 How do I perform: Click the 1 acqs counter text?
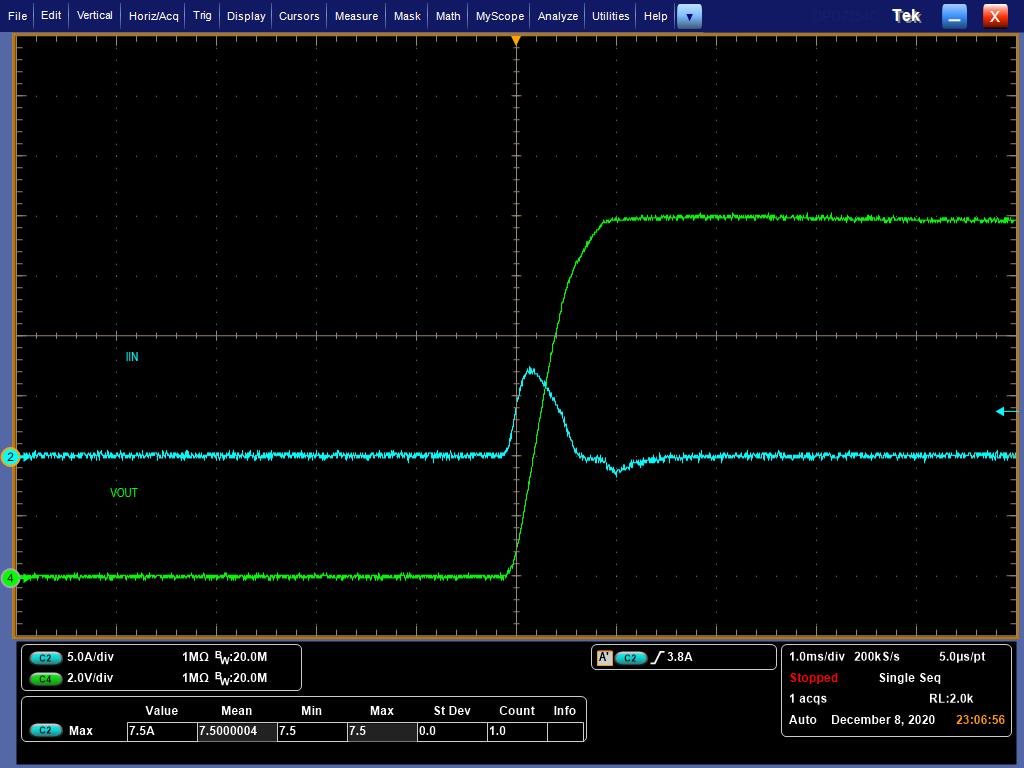tap(808, 699)
